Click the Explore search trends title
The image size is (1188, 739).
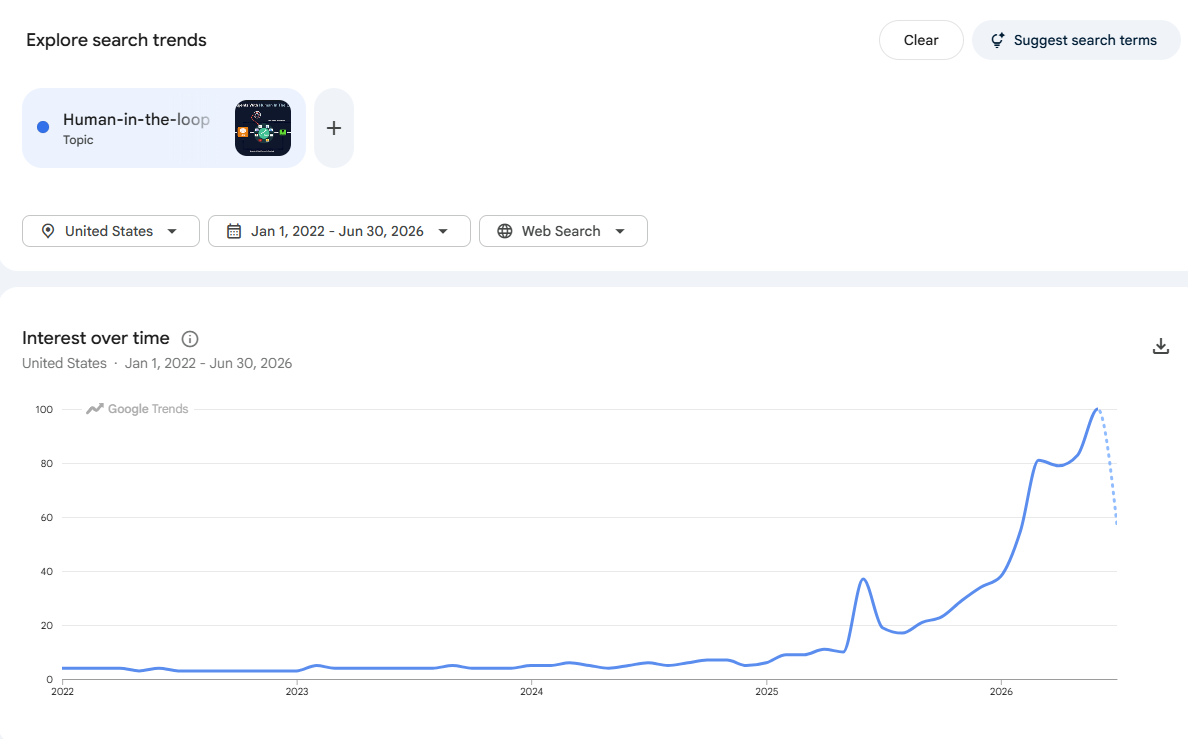point(116,40)
